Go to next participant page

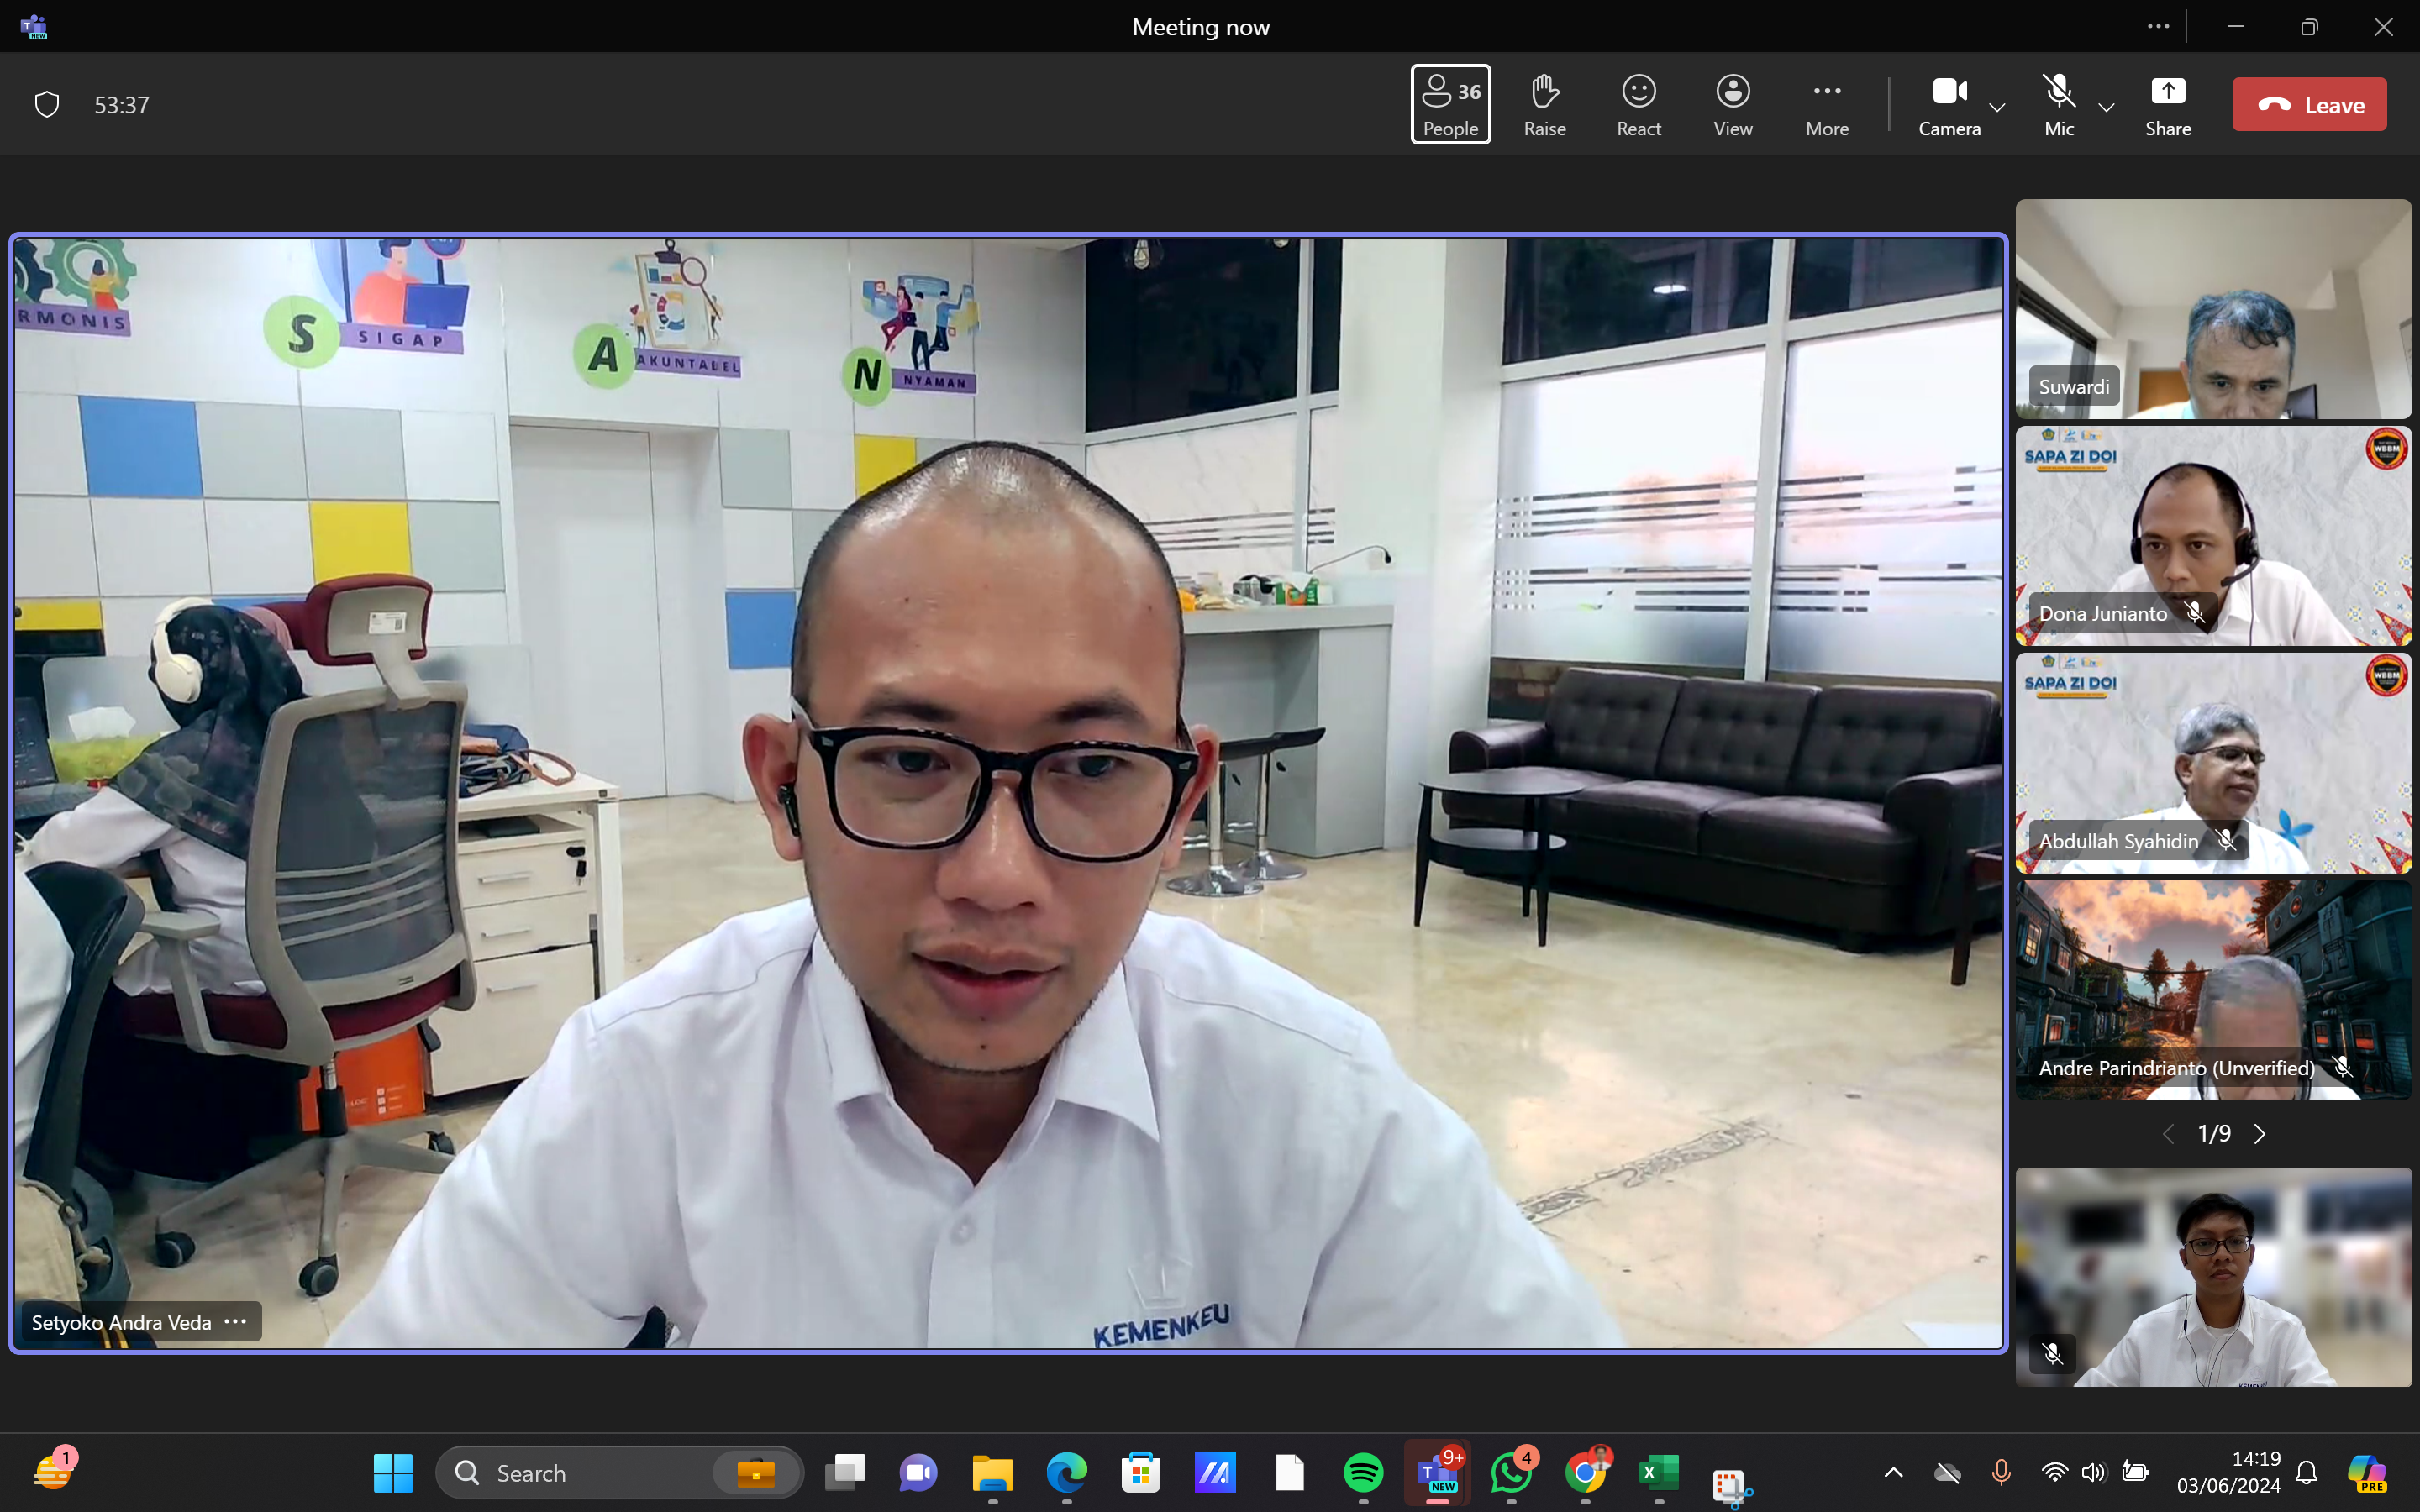point(2260,1133)
